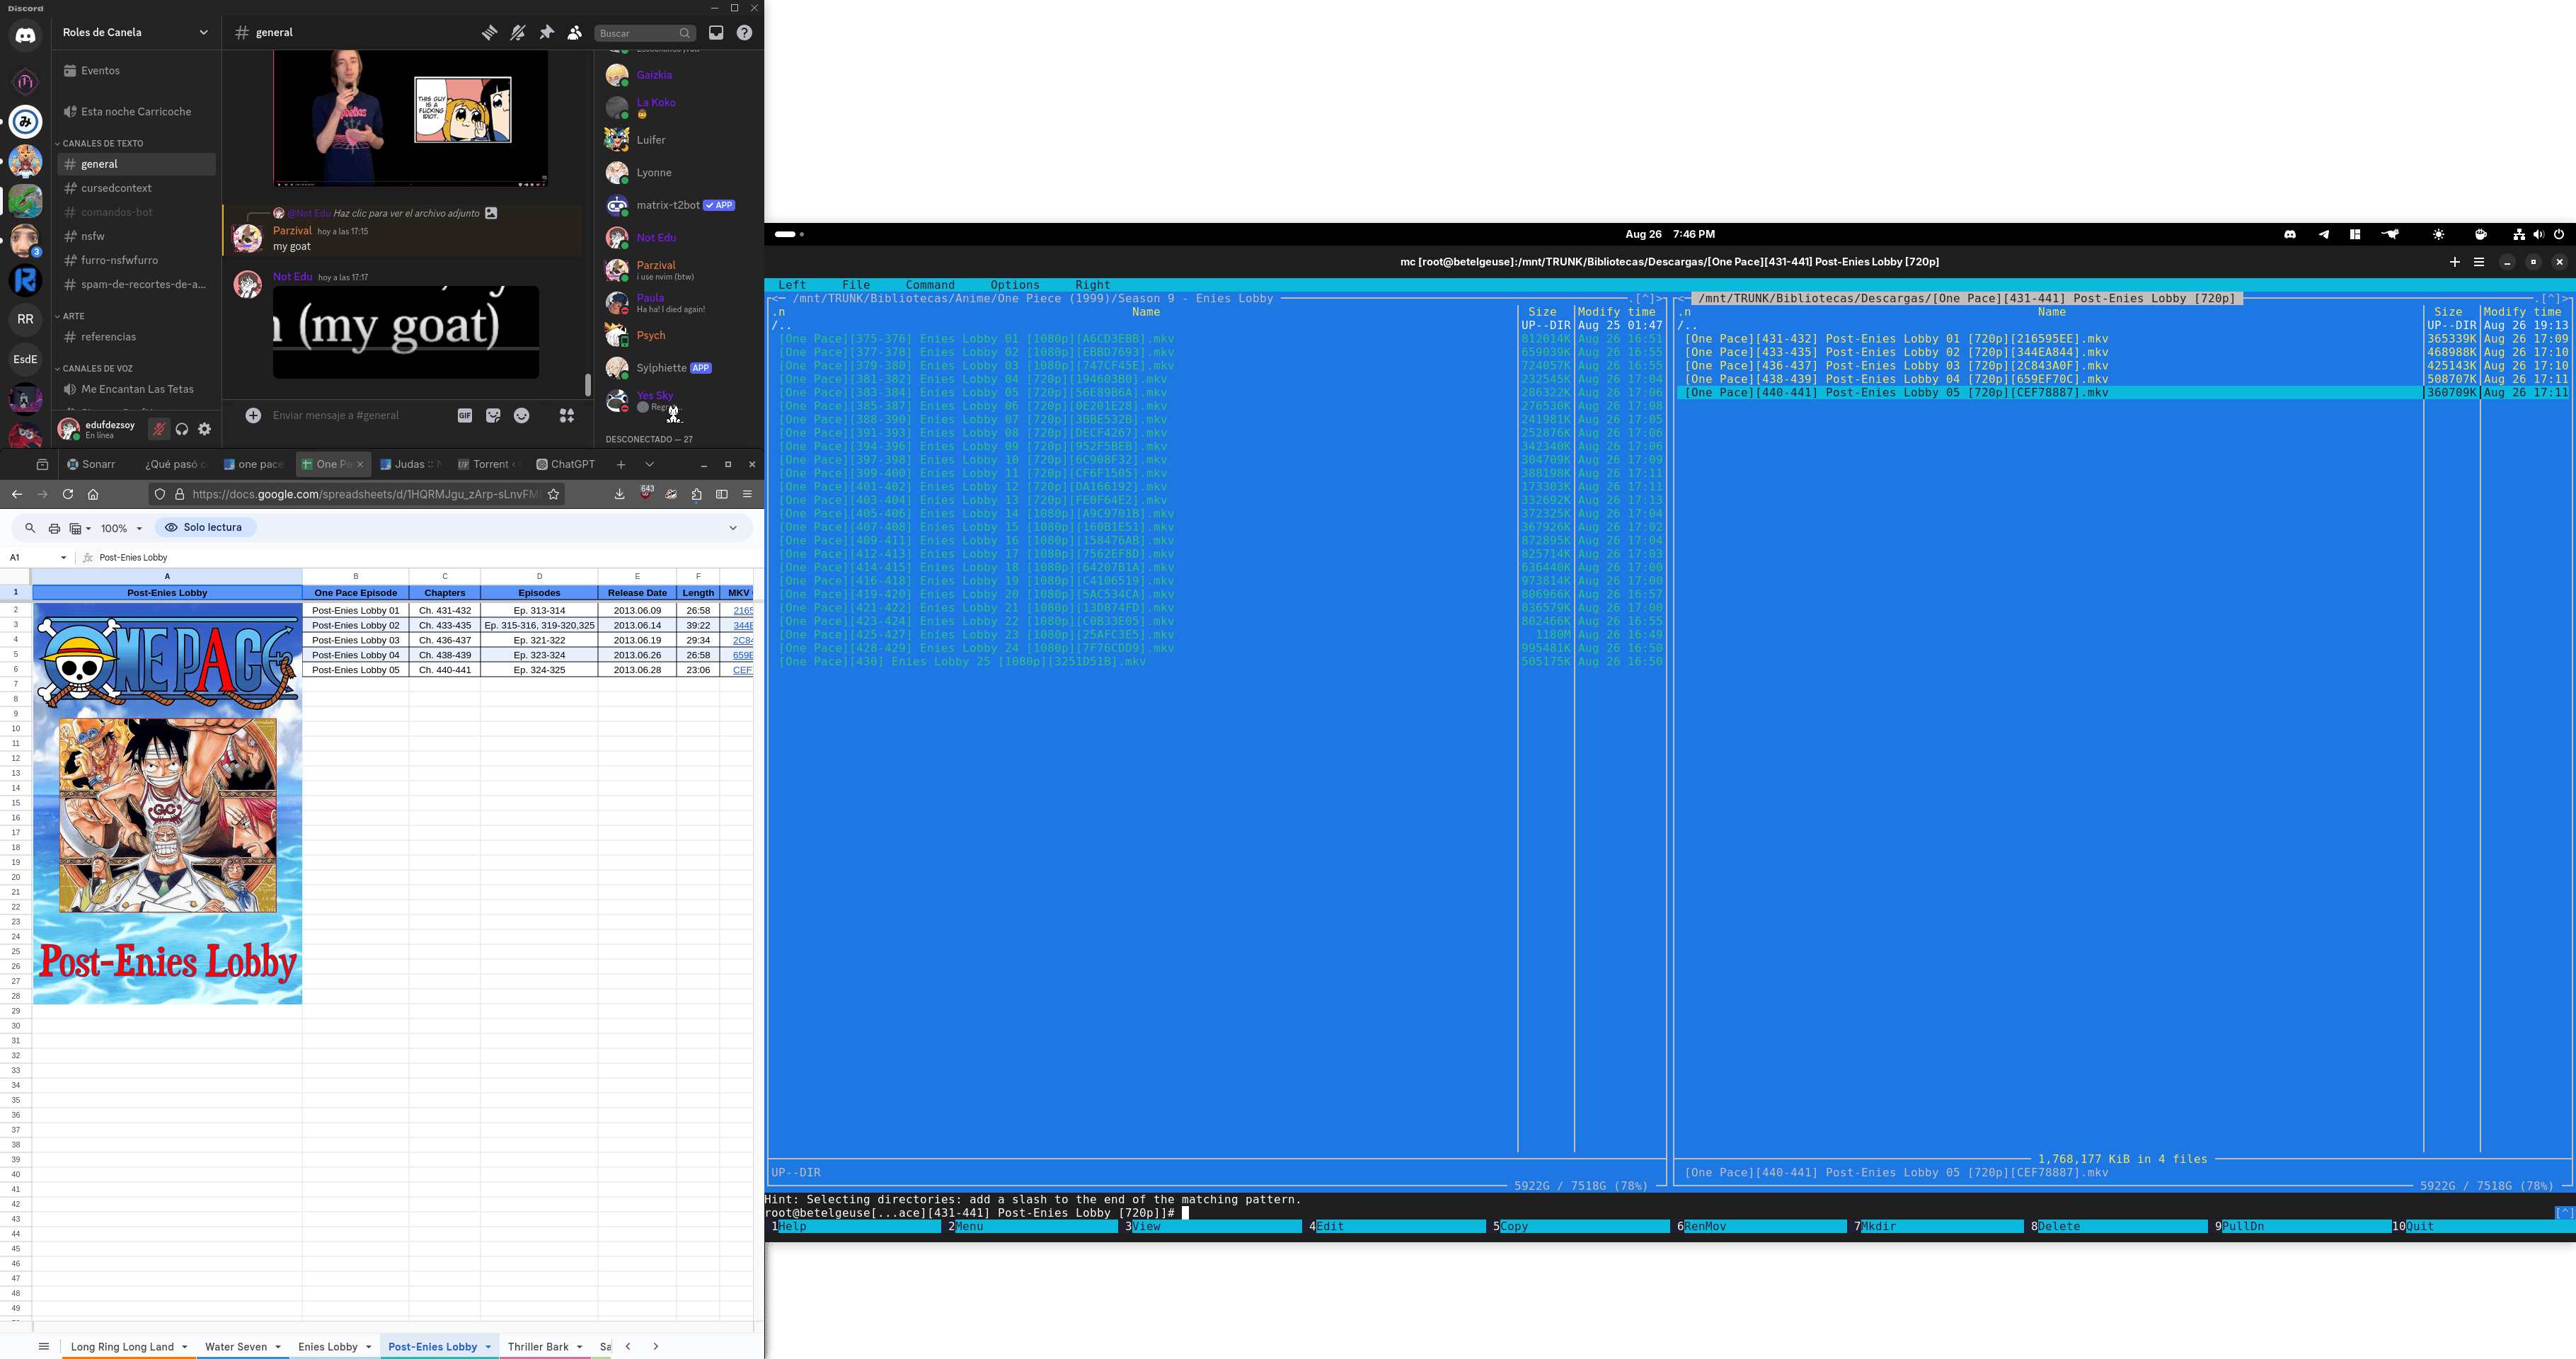The image size is (2576, 1359).
Task: Open Discord user settings gear
Action: point(205,429)
